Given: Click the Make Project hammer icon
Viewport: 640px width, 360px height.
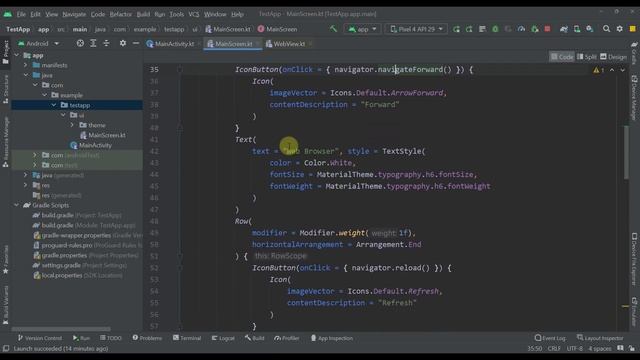Looking at the screenshot, I should click(x=333, y=29).
